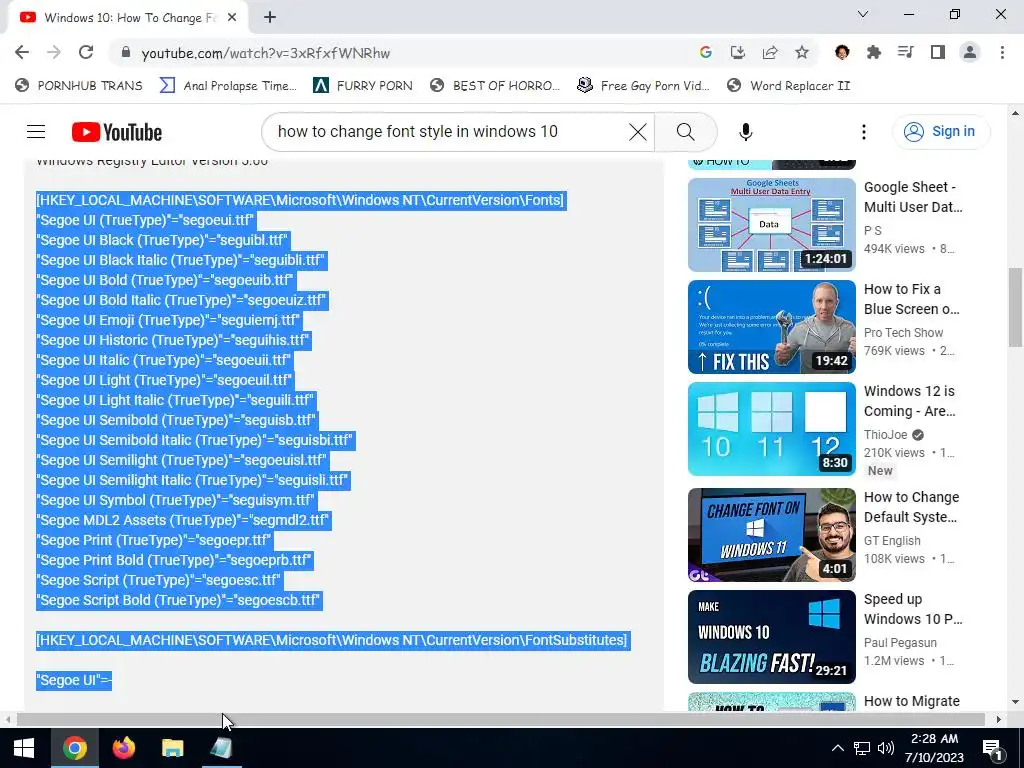Image resolution: width=1024 pixels, height=768 pixels.
Task: Bookmark this page with the star icon
Action: [802, 52]
